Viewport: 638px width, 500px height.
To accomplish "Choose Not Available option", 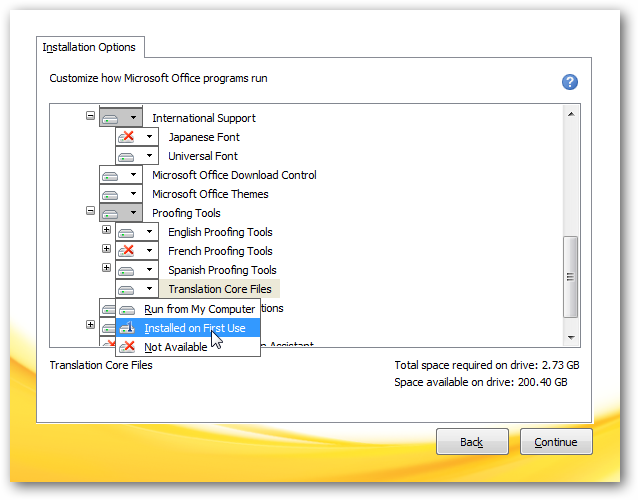I will [x=188, y=347].
